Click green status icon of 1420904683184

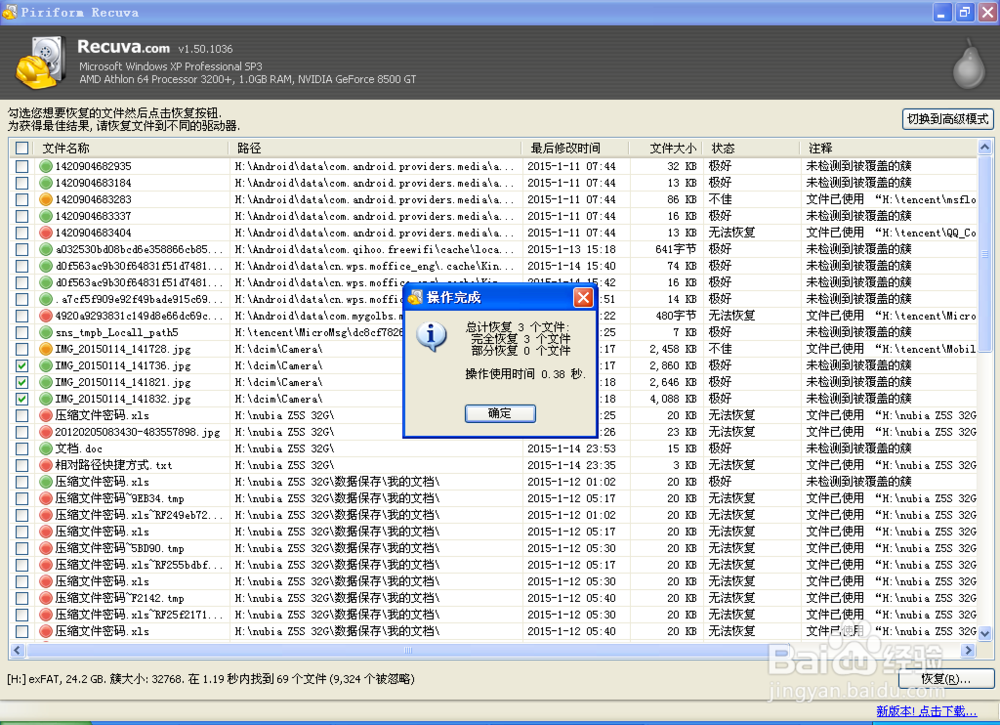click(x=45, y=182)
